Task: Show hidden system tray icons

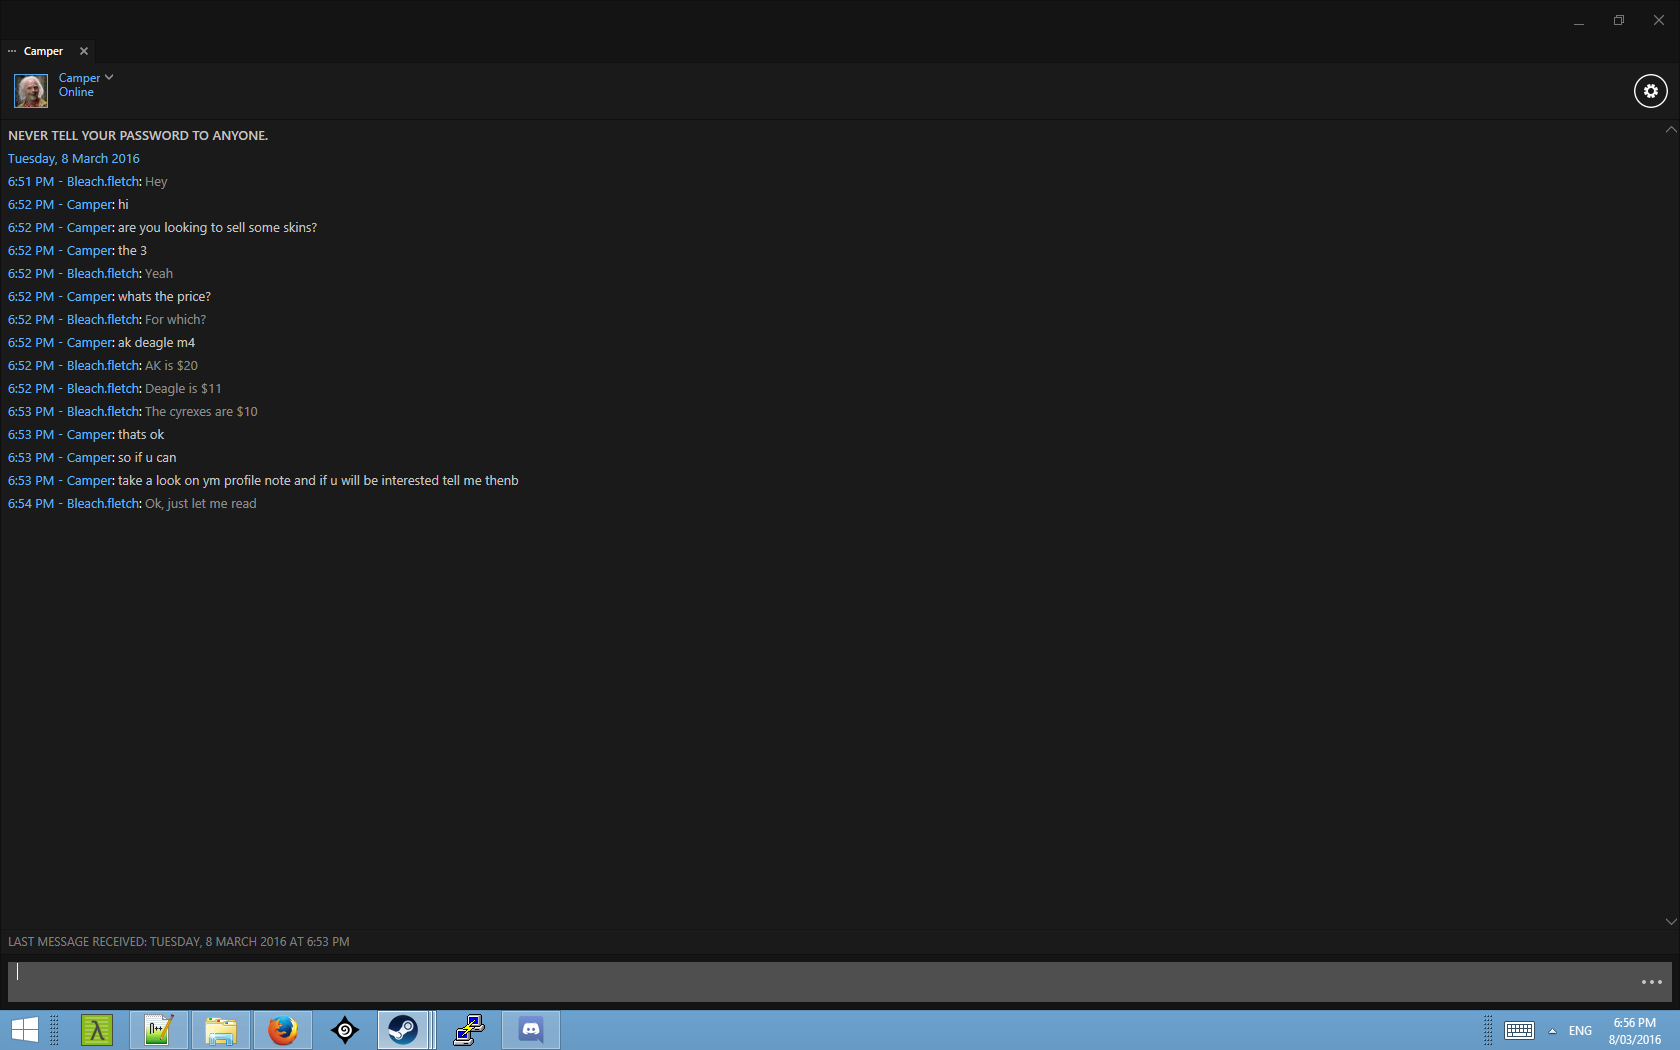Action: (x=1552, y=1031)
